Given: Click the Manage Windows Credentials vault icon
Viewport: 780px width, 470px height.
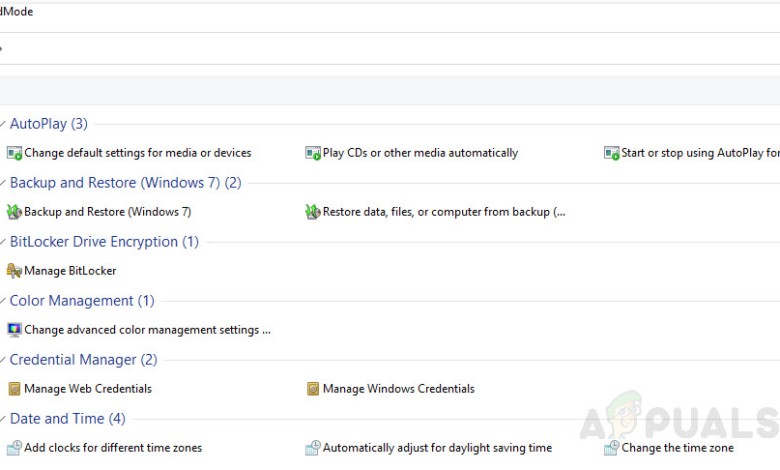Looking at the screenshot, I should [x=313, y=389].
